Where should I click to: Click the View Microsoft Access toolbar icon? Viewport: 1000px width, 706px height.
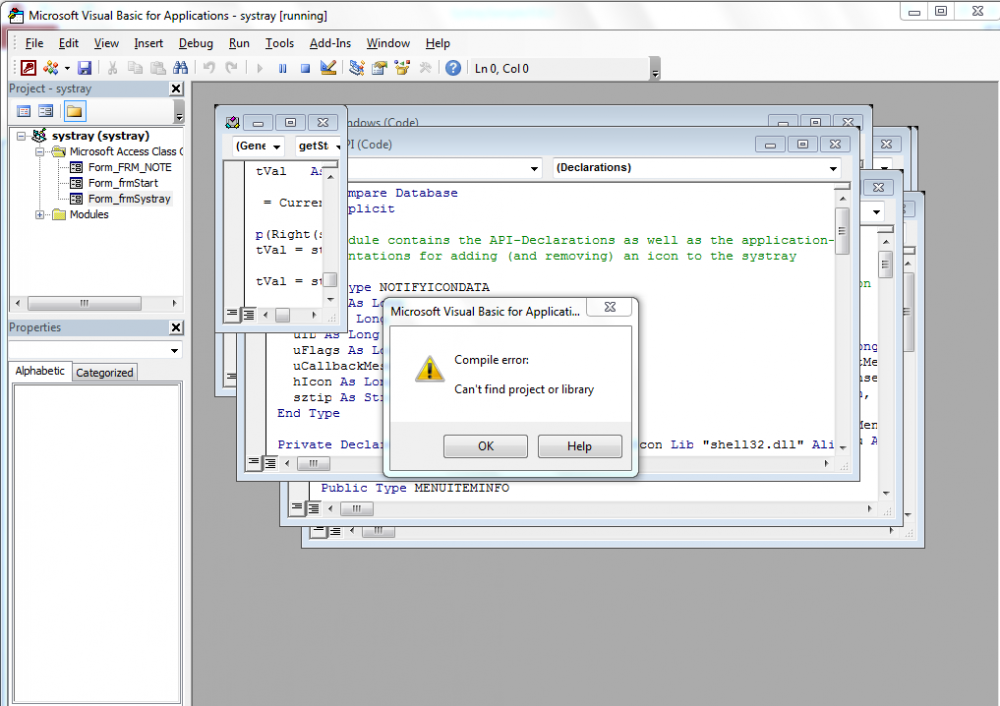click(28, 68)
